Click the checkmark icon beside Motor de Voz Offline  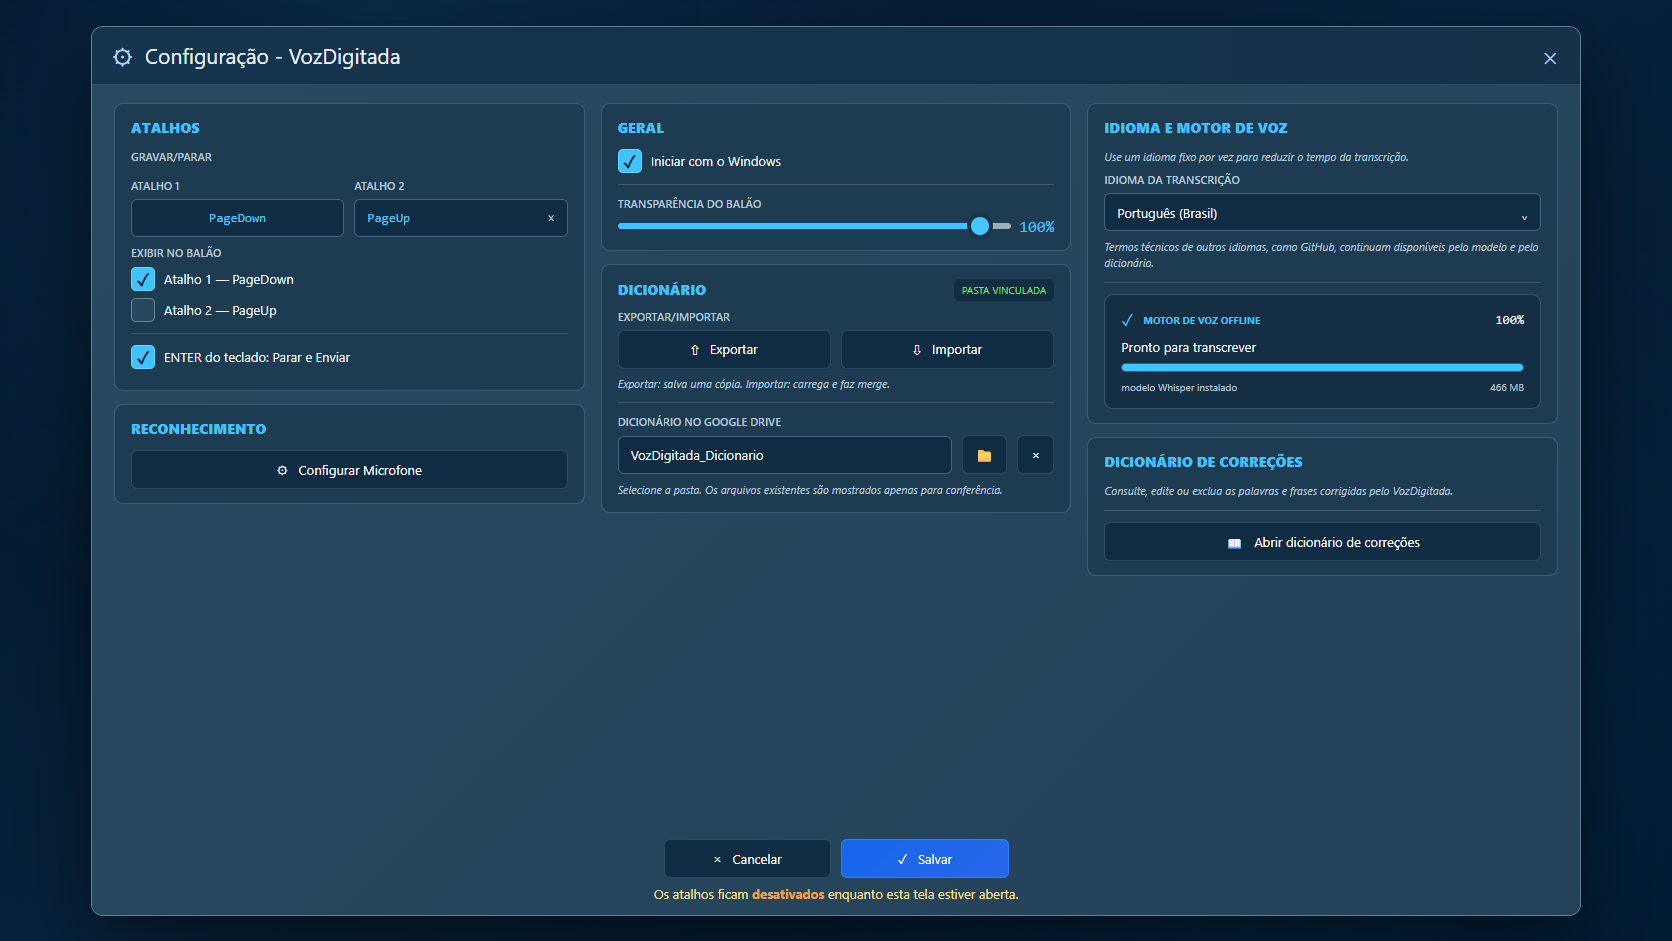1127,320
